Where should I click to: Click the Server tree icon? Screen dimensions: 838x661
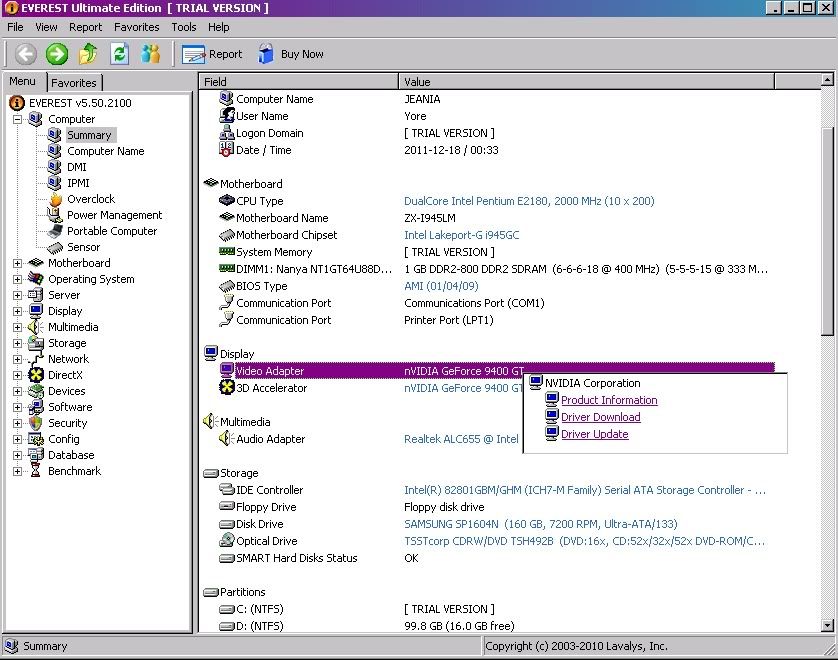[x=36, y=295]
